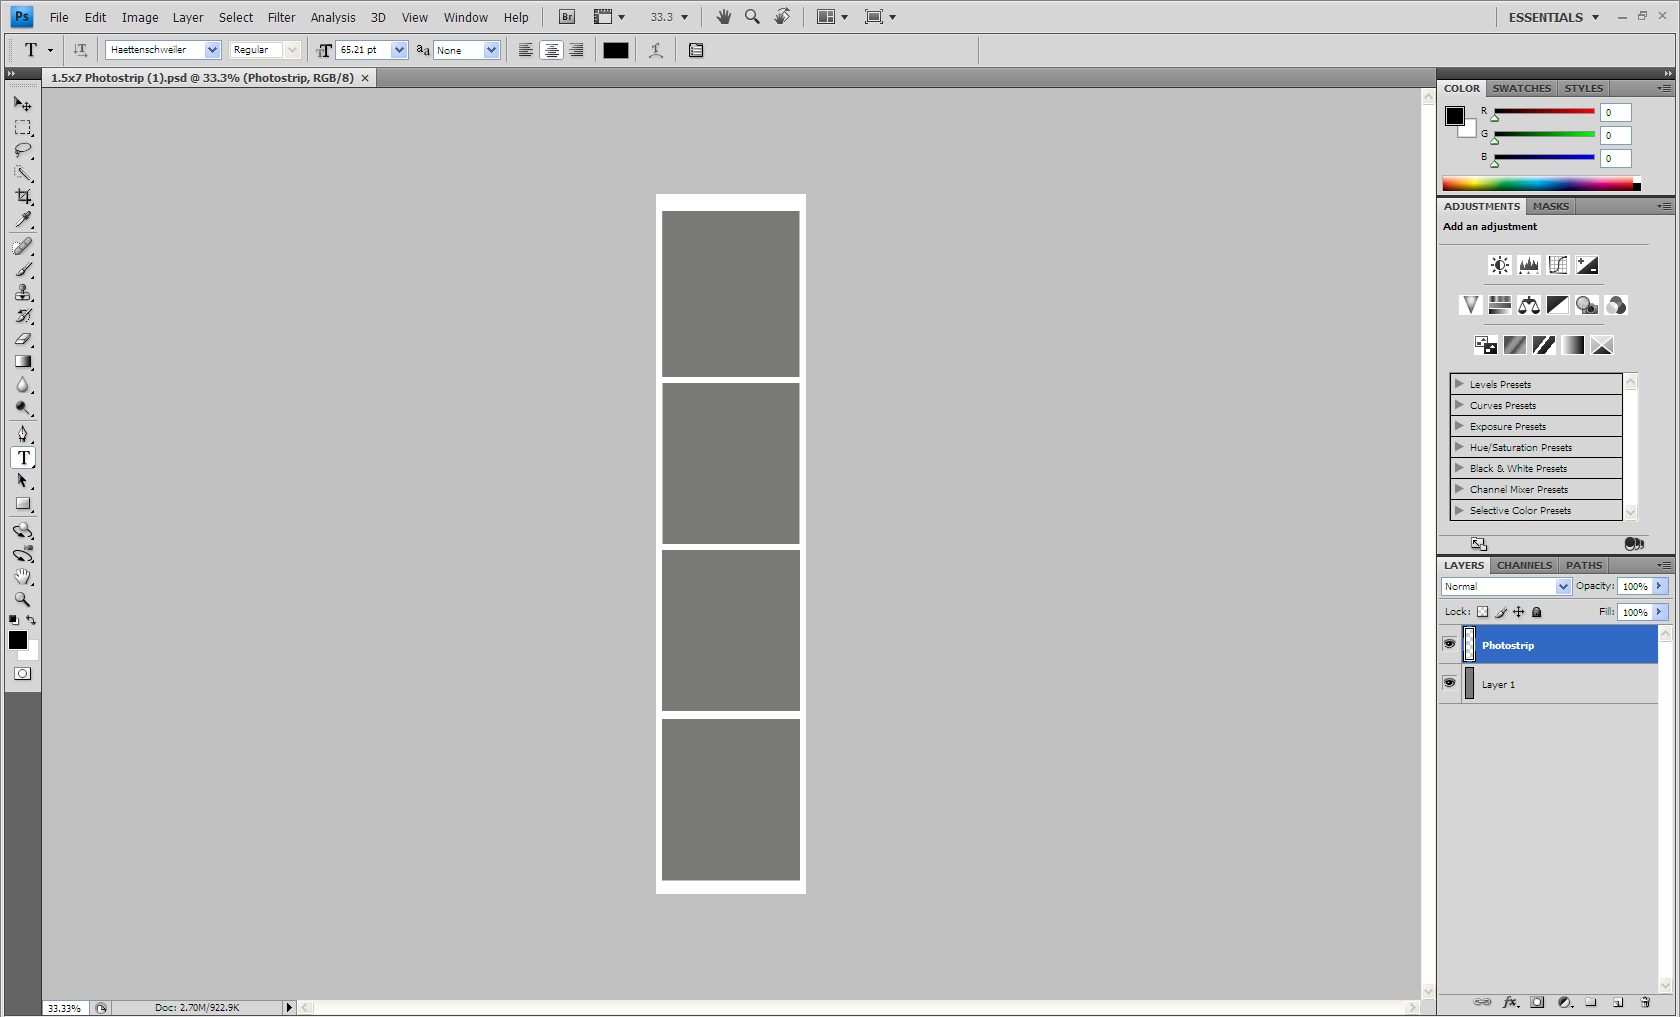Screen dimensions: 1680x1017
Task: Select the Move tool
Action: point(23,104)
